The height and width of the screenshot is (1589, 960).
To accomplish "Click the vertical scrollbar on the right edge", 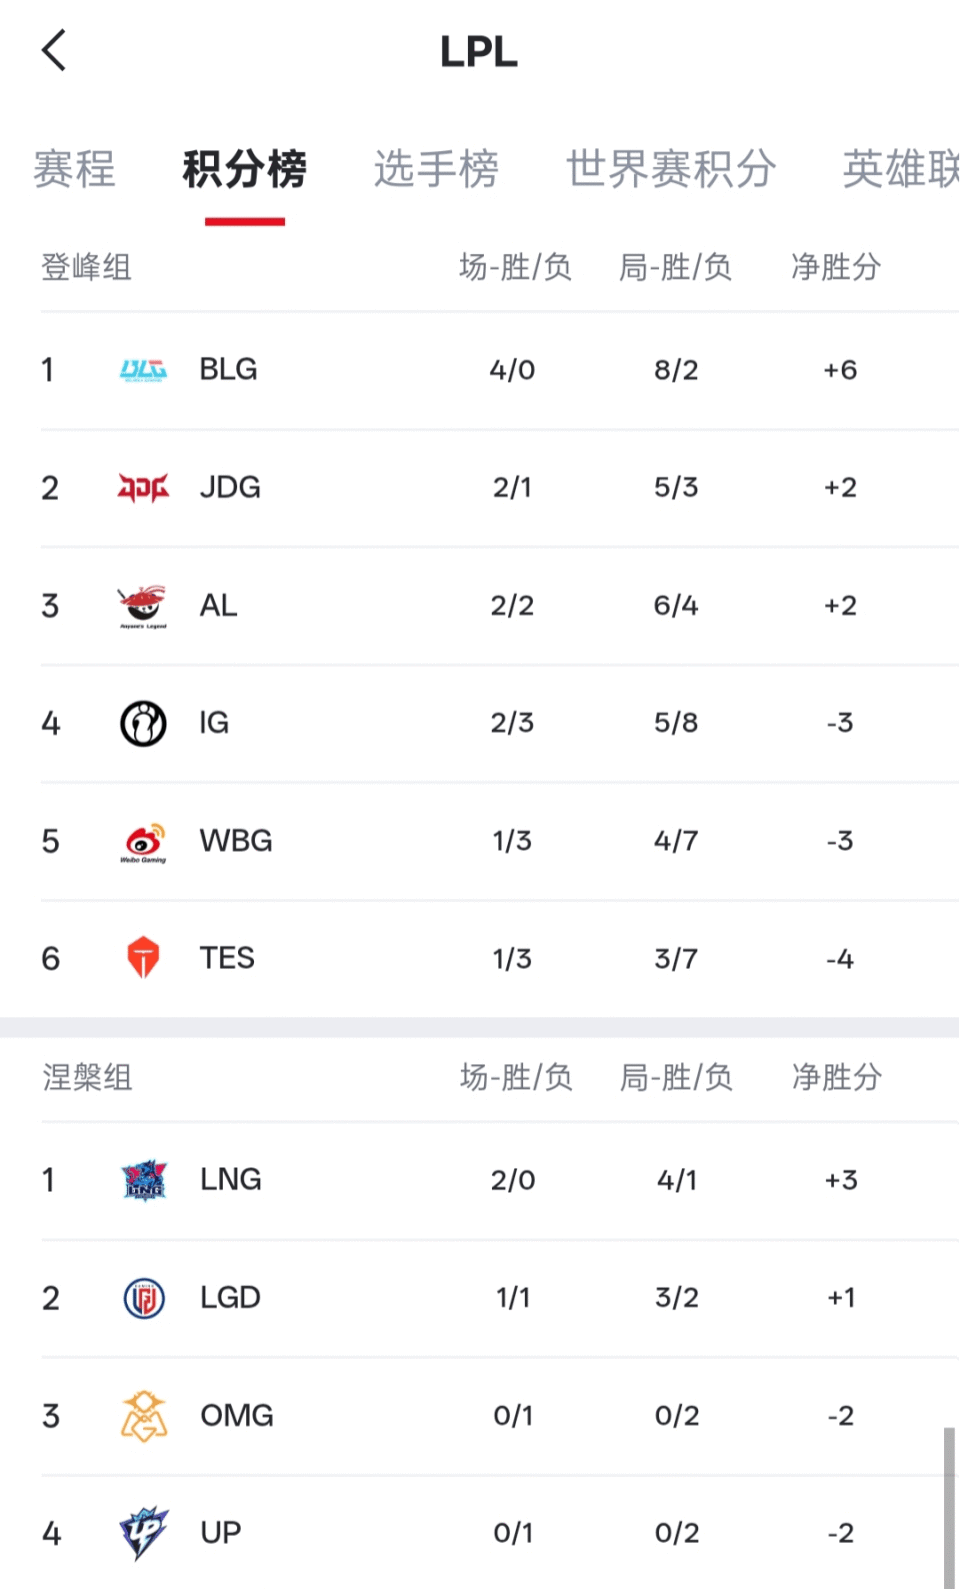I will (x=949, y=1505).
